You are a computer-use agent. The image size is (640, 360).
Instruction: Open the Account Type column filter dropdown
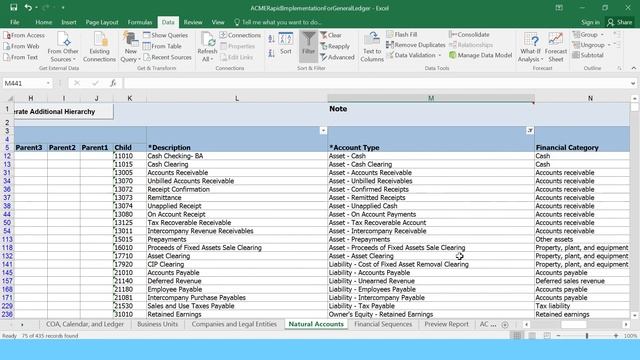coord(530,131)
